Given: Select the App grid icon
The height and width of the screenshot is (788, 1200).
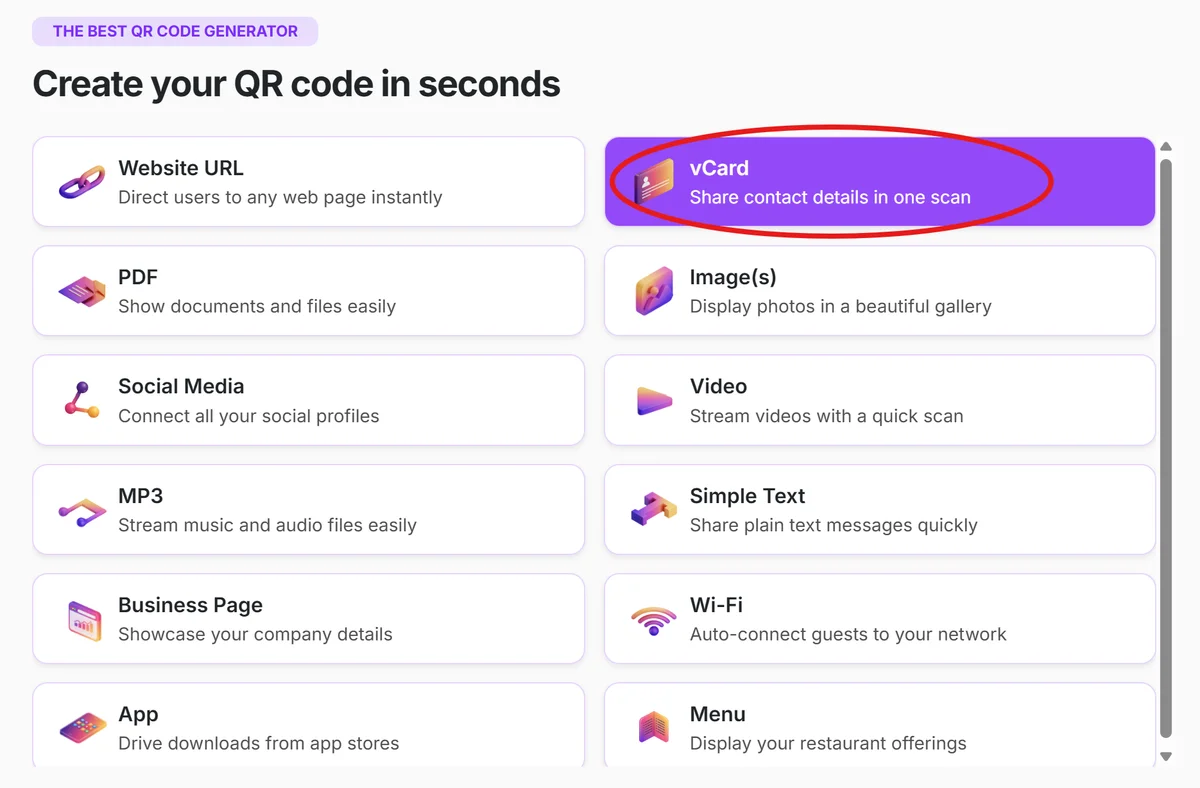Looking at the screenshot, I should pos(83,728).
